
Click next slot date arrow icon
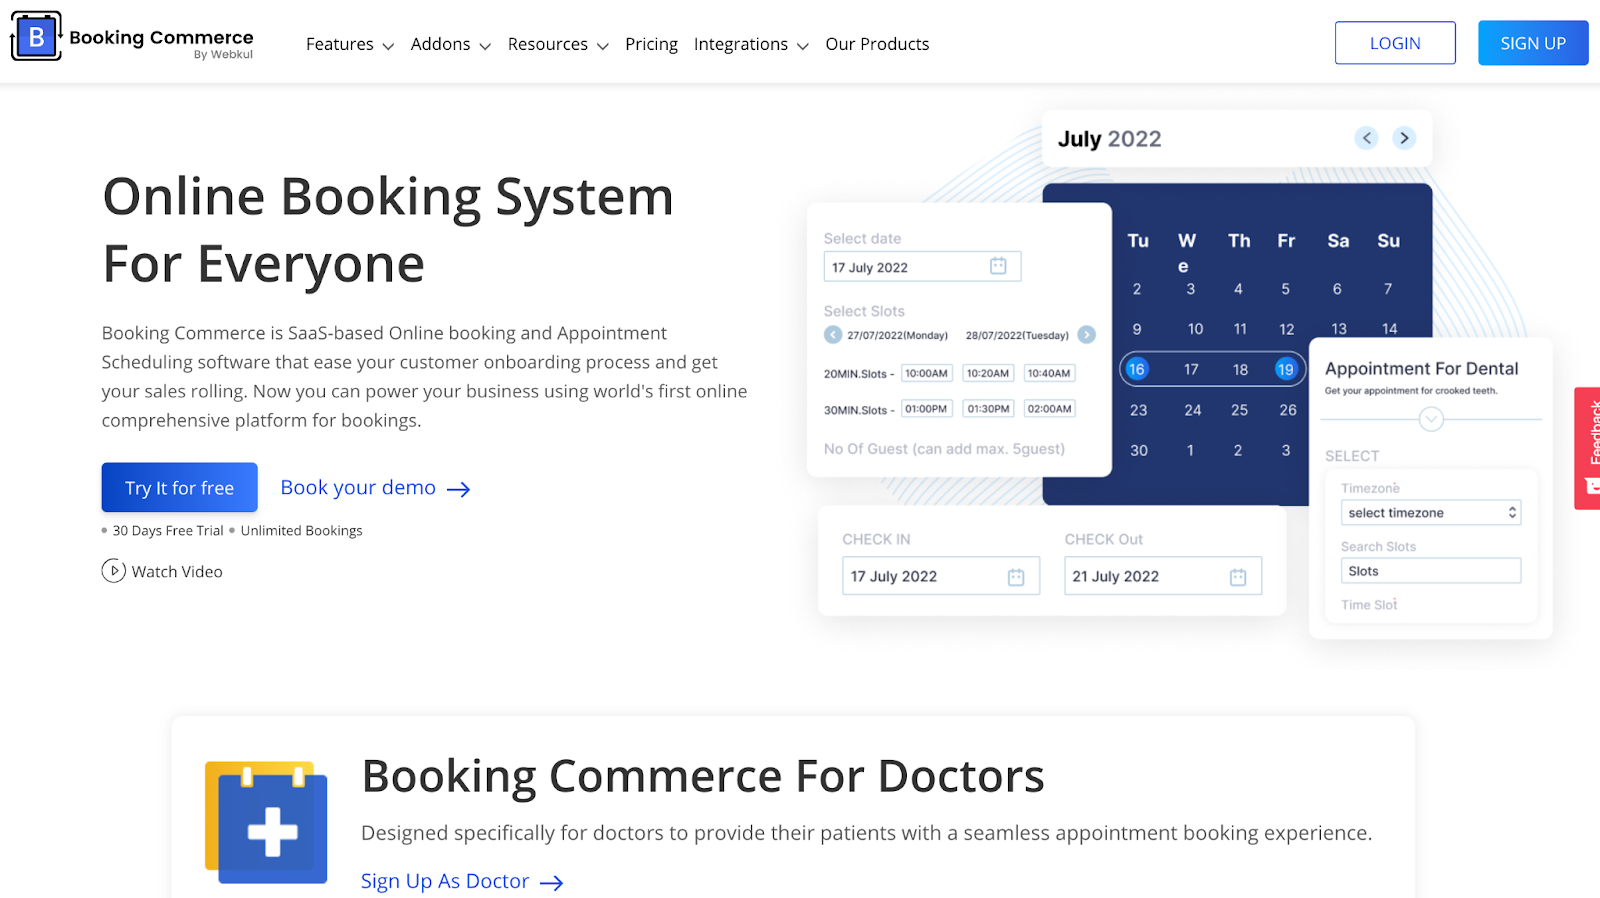tap(1087, 335)
